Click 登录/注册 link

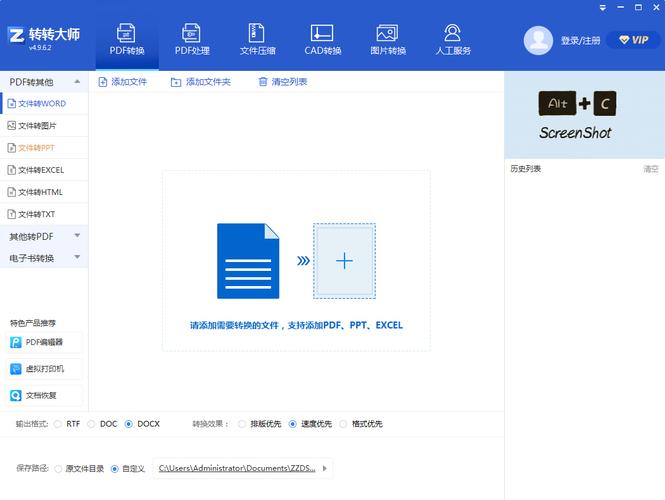click(580, 41)
